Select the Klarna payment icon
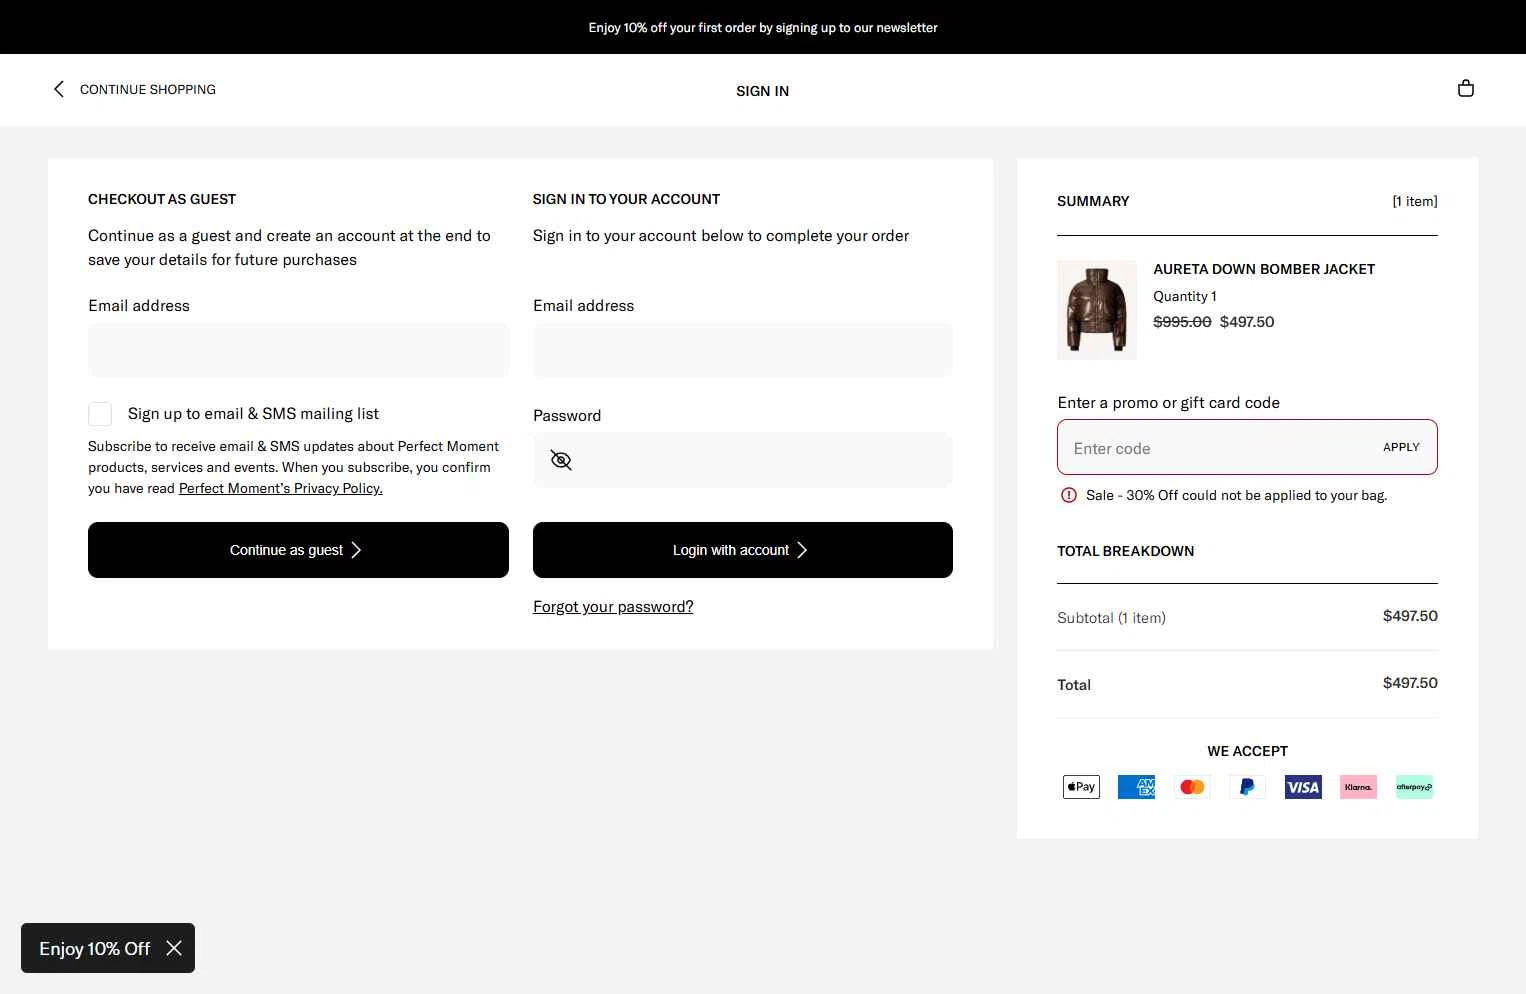Image resolution: width=1526 pixels, height=994 pixels. [1358, 787]
